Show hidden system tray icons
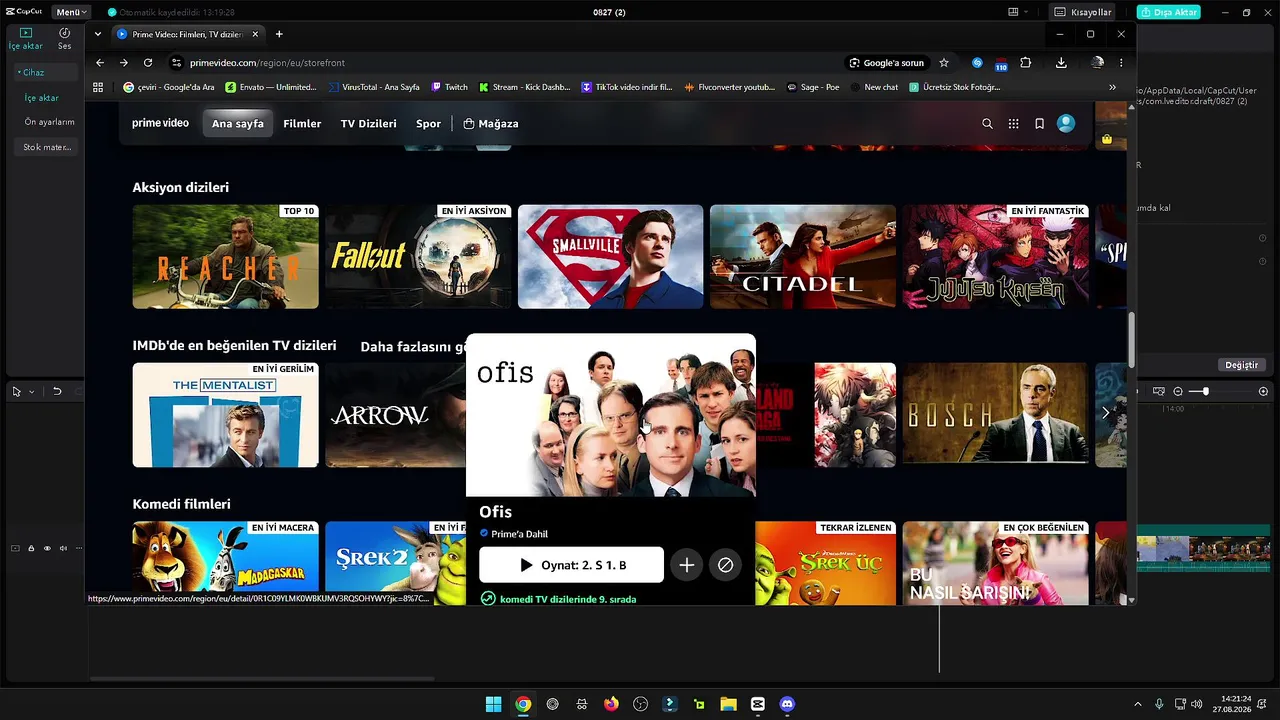Screen dimensions: 1280x720 pos(1137,704)
